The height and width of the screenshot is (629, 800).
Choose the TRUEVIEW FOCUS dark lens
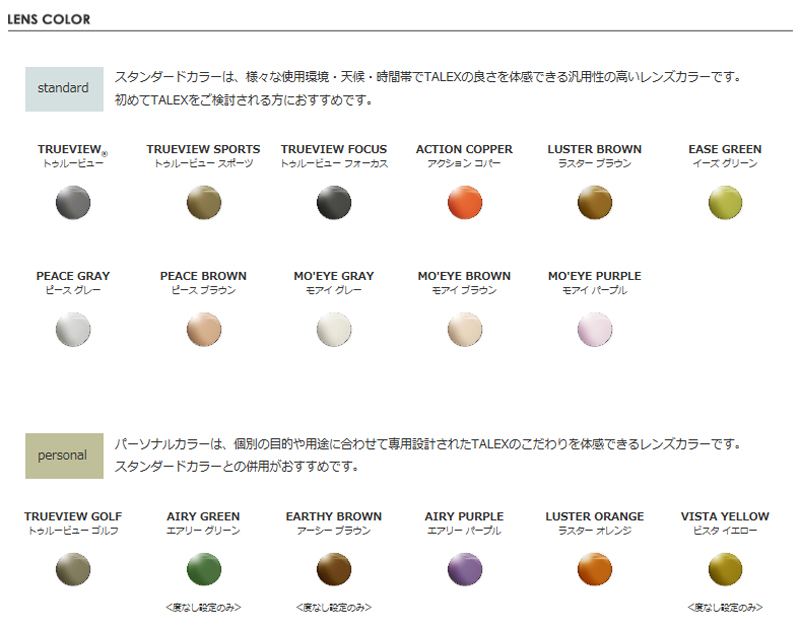[334, 203]
